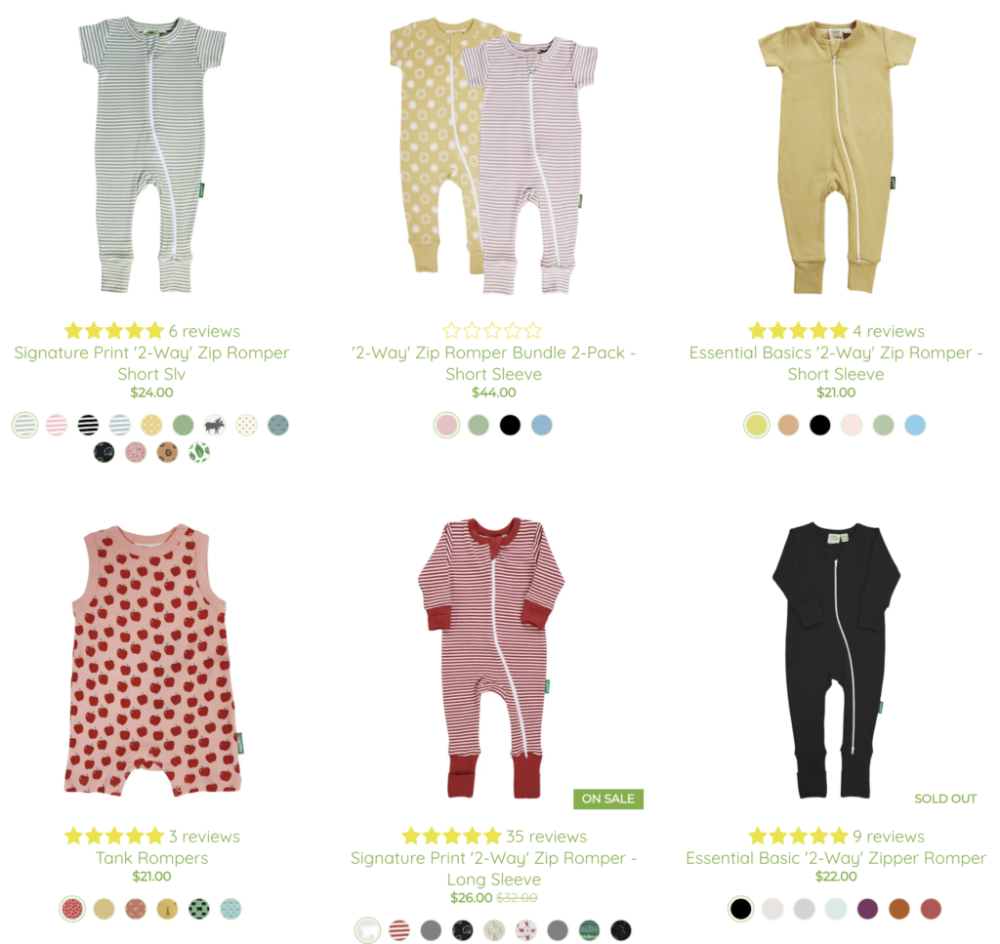
Task: Pick orange swatch for Essential Basic Zipper Romper
Action: coord(899,909)
